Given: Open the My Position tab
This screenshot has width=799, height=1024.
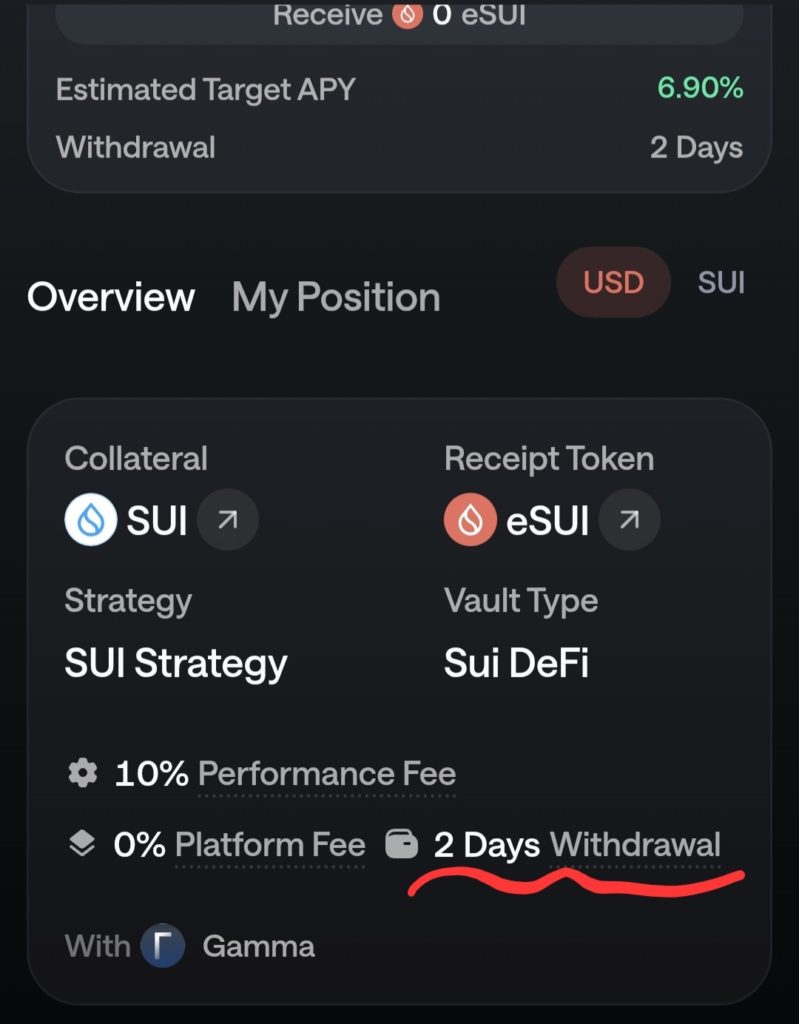Looking at the screenshot, I should click(x=336, y=297).
